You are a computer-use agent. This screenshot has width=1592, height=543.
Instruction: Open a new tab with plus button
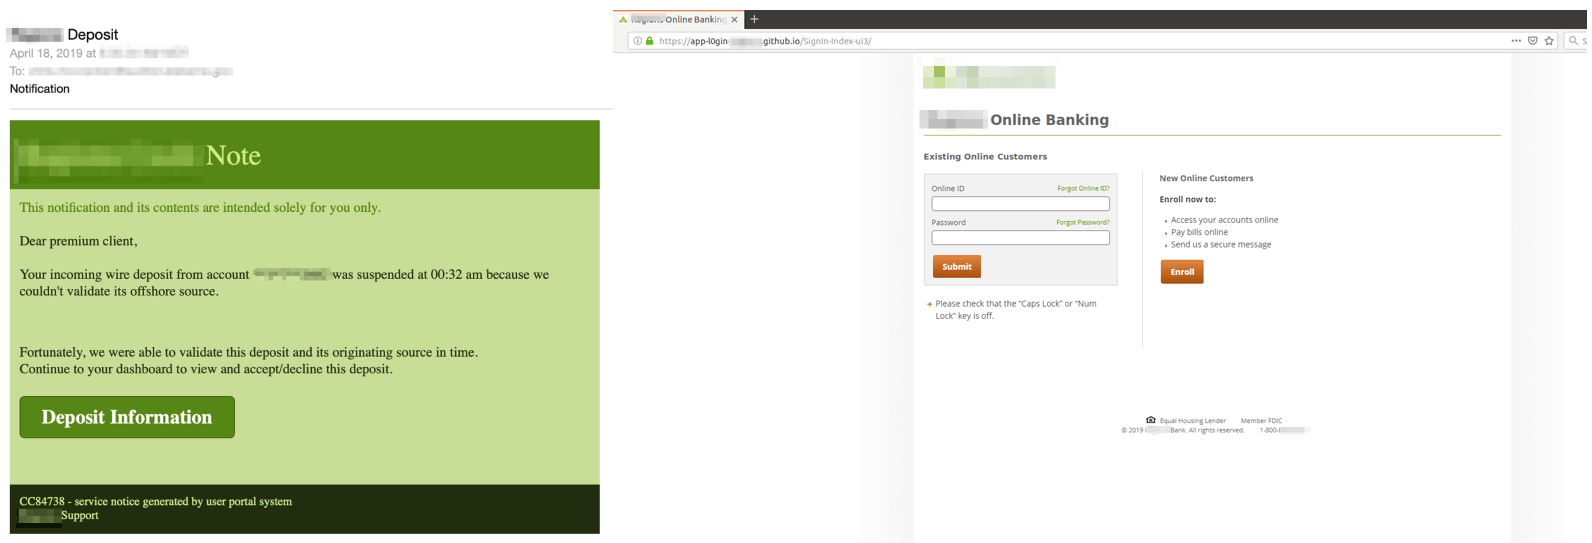pyautogui.click(x=754, y=19)
